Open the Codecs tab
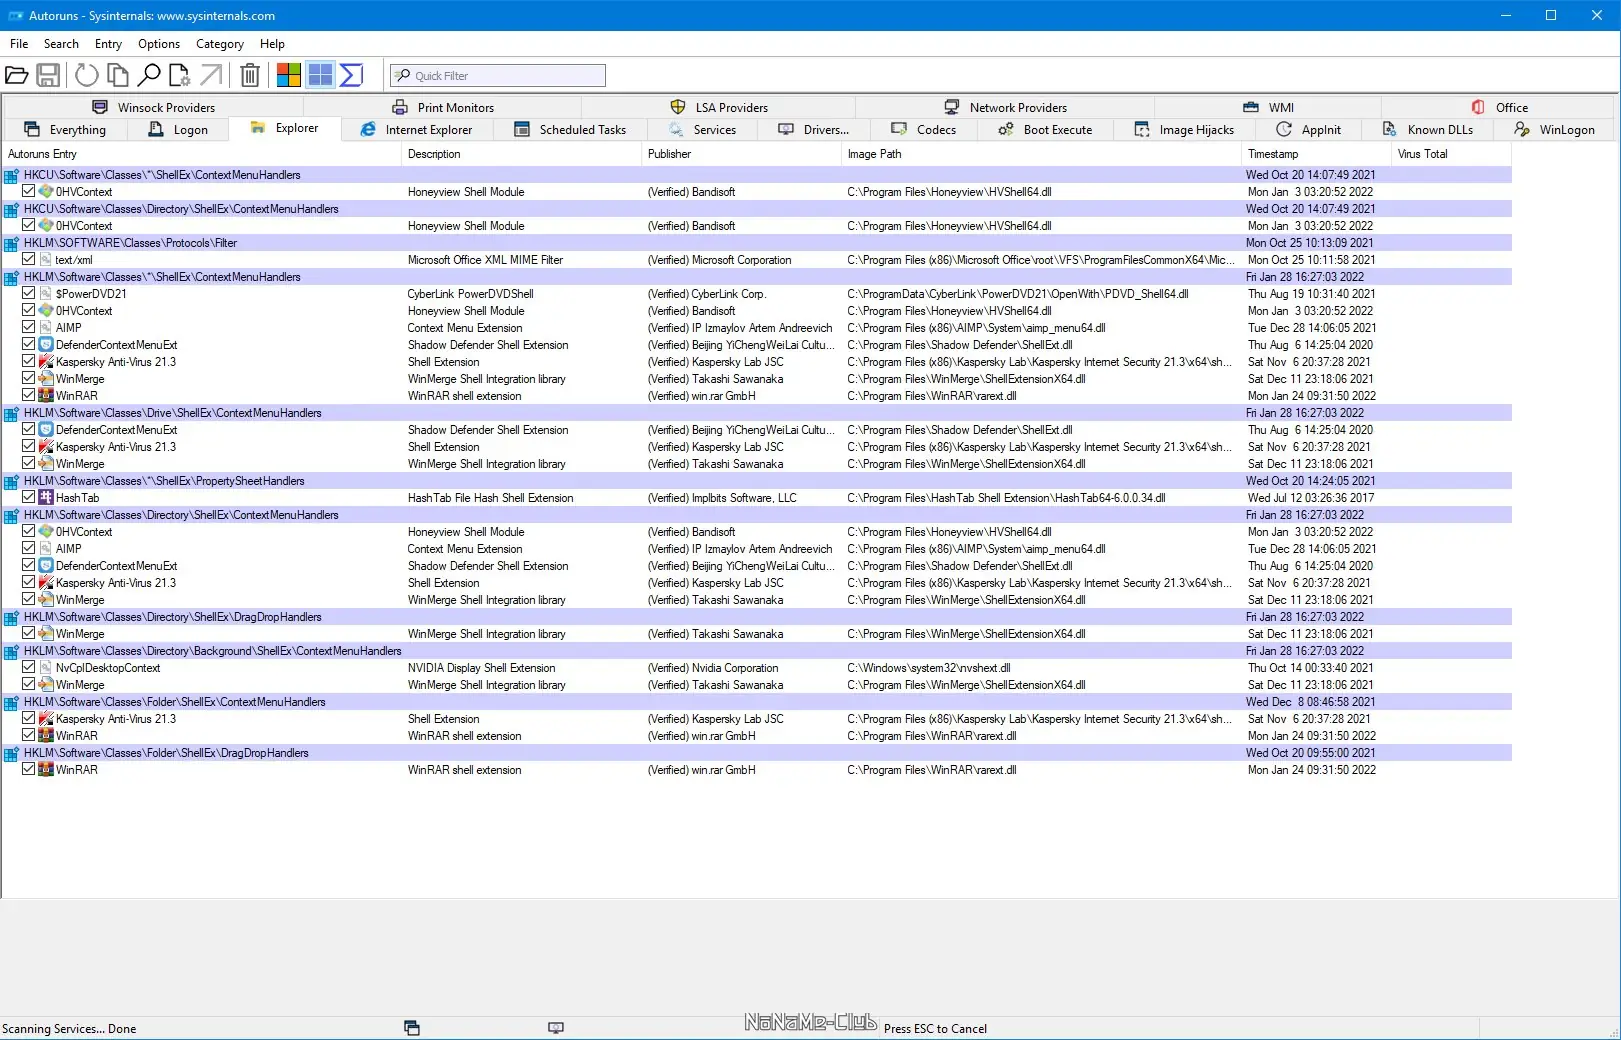 924,130
